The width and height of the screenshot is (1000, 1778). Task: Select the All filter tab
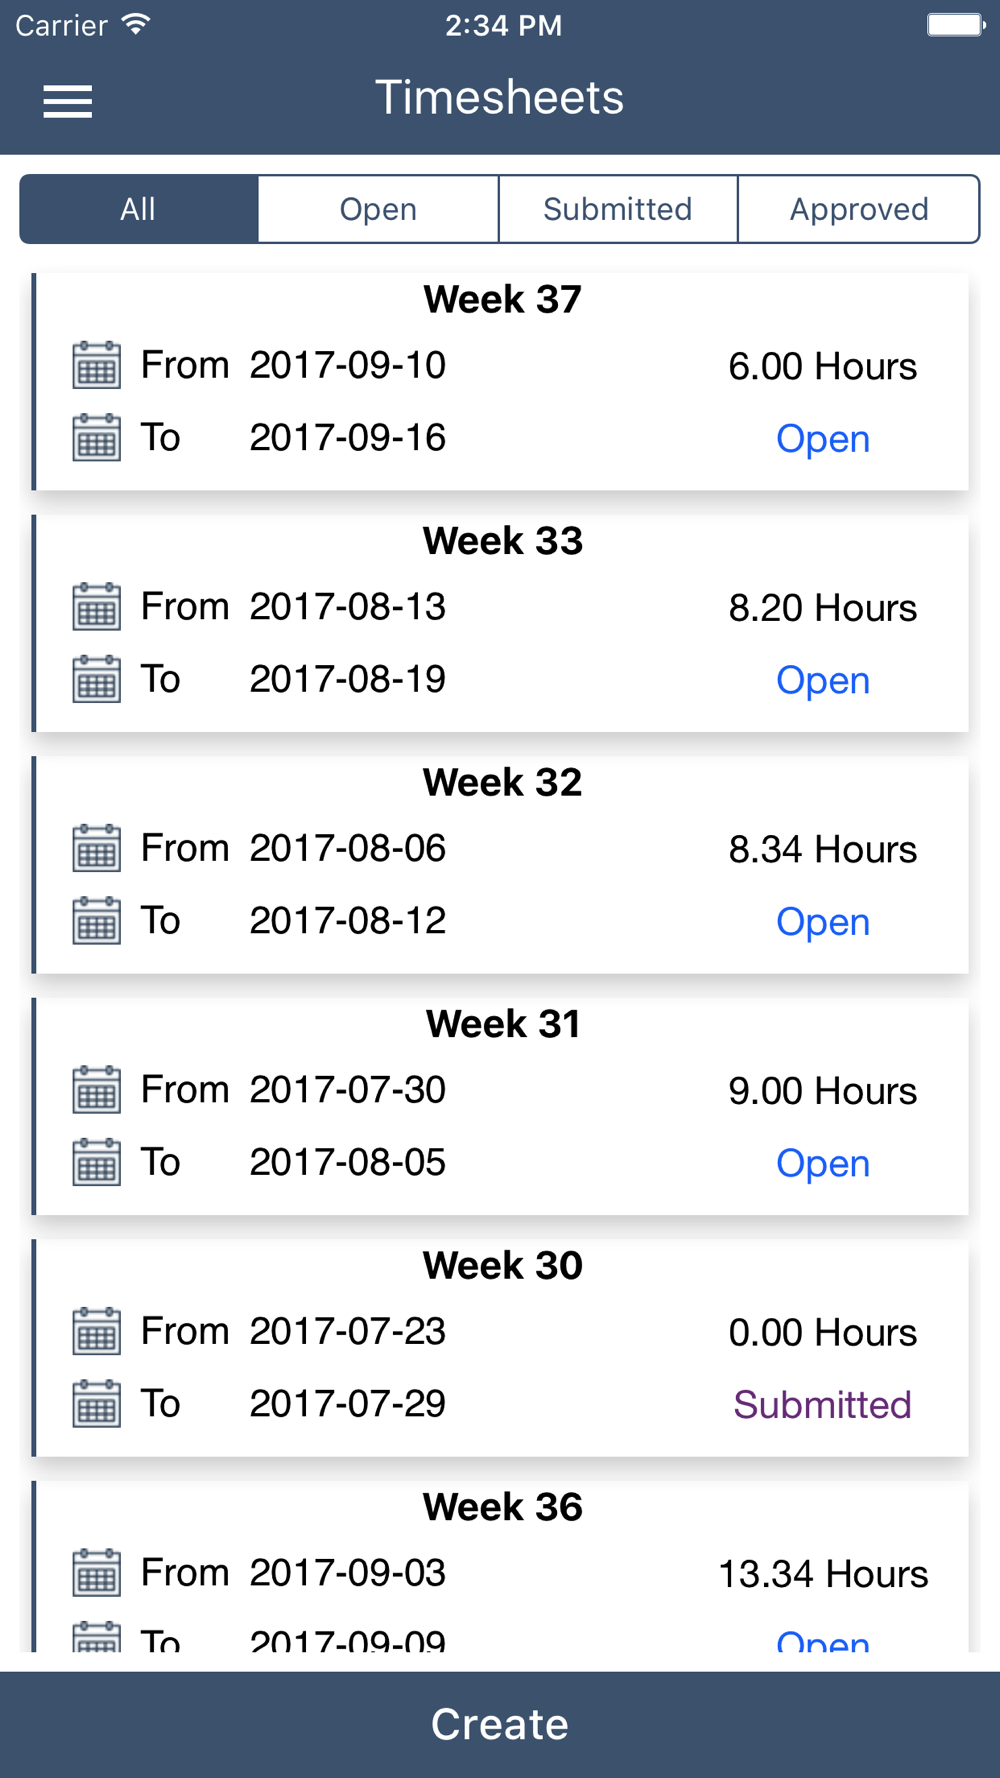point(139,209)
